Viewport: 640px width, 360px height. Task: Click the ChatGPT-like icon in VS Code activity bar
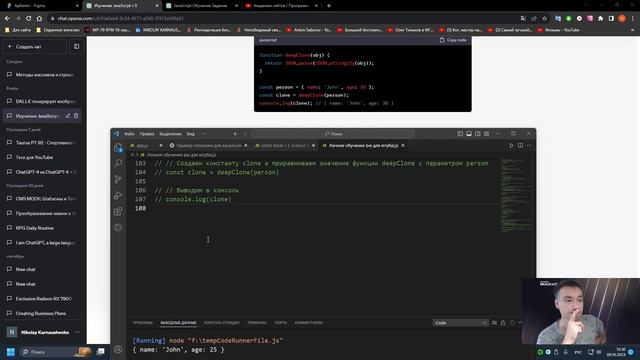(x=118, y=227)
